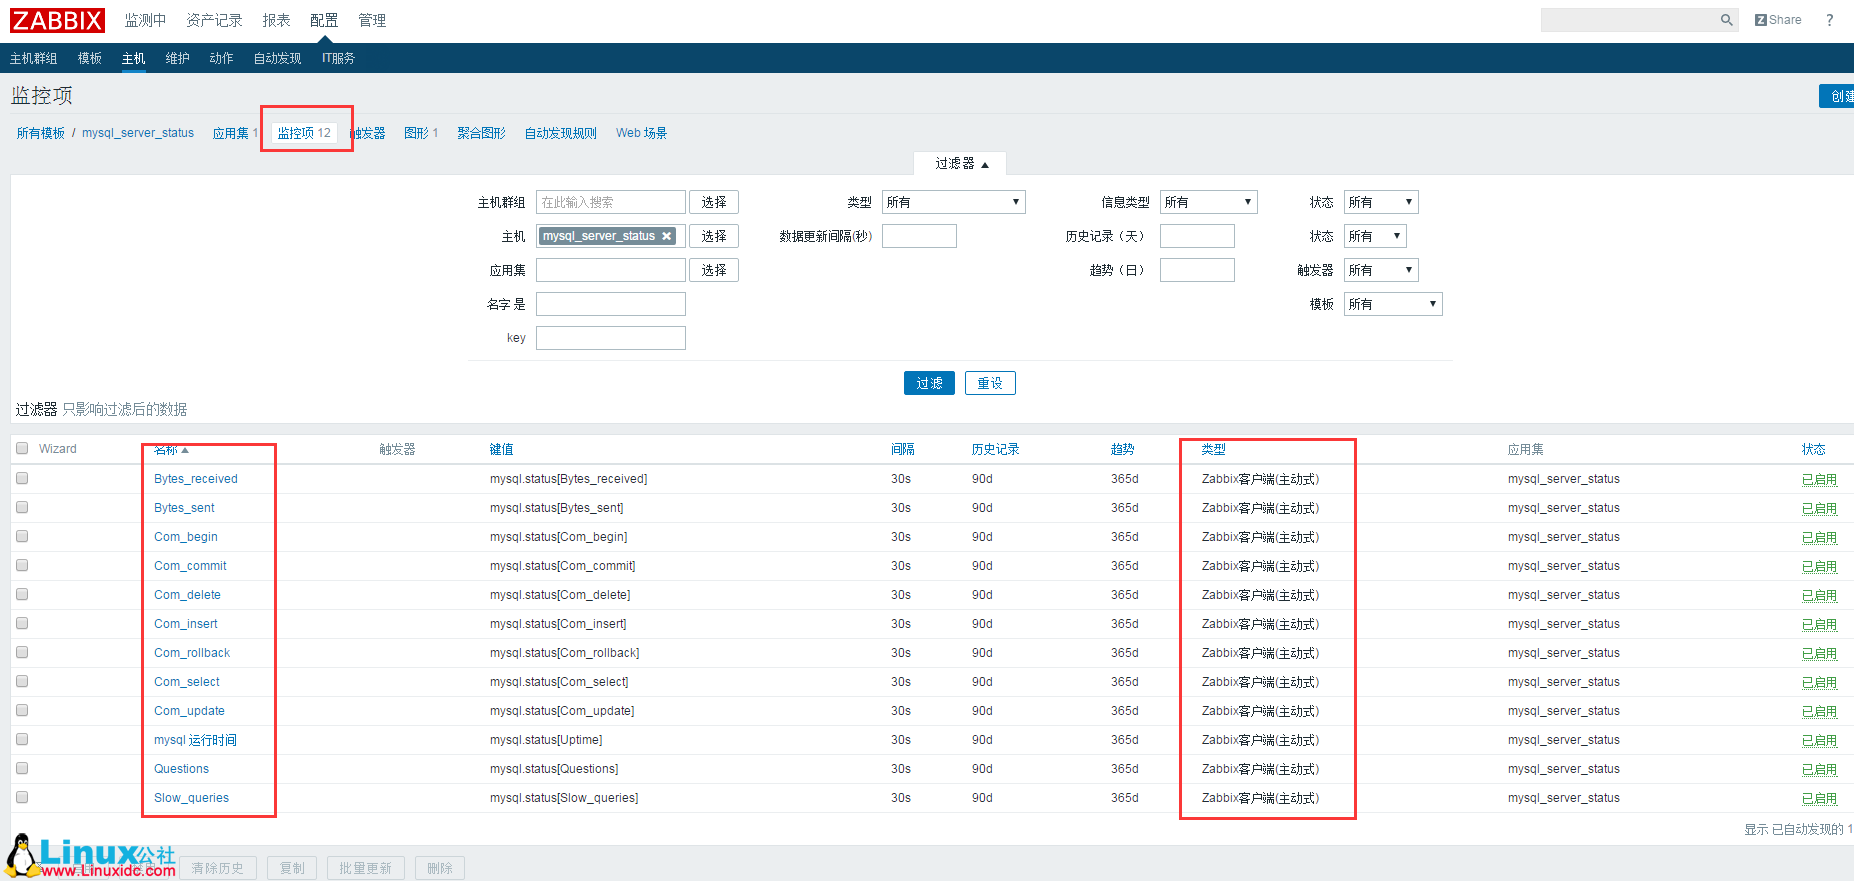This screenshot has height=881, width=1854.
Task: Click the 重设 reset button
Action: click(990, 383)
